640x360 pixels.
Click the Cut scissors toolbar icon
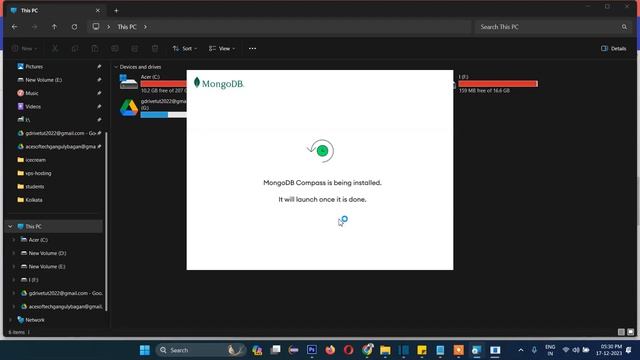coord(55,49)
